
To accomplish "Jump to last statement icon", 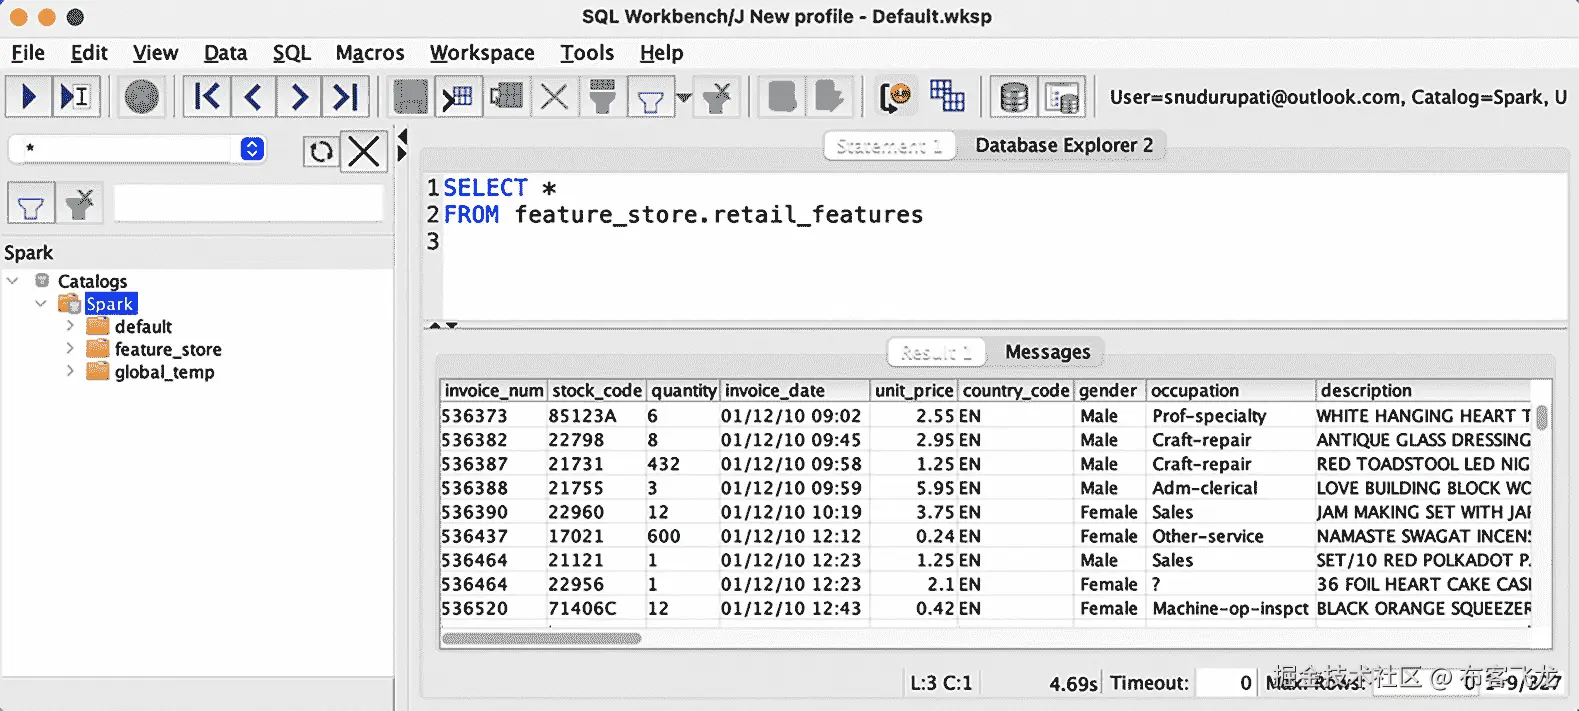I will tap(346, 97).
